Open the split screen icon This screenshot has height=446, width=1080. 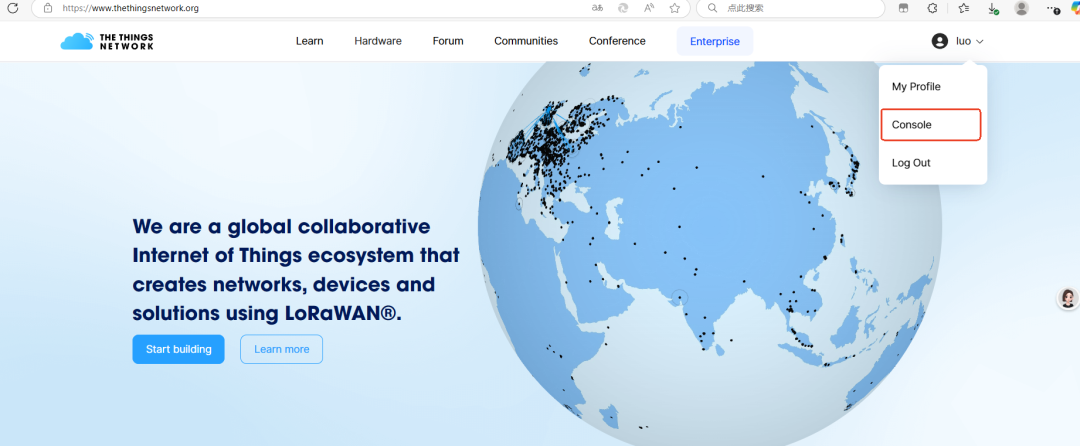[903, 8]
